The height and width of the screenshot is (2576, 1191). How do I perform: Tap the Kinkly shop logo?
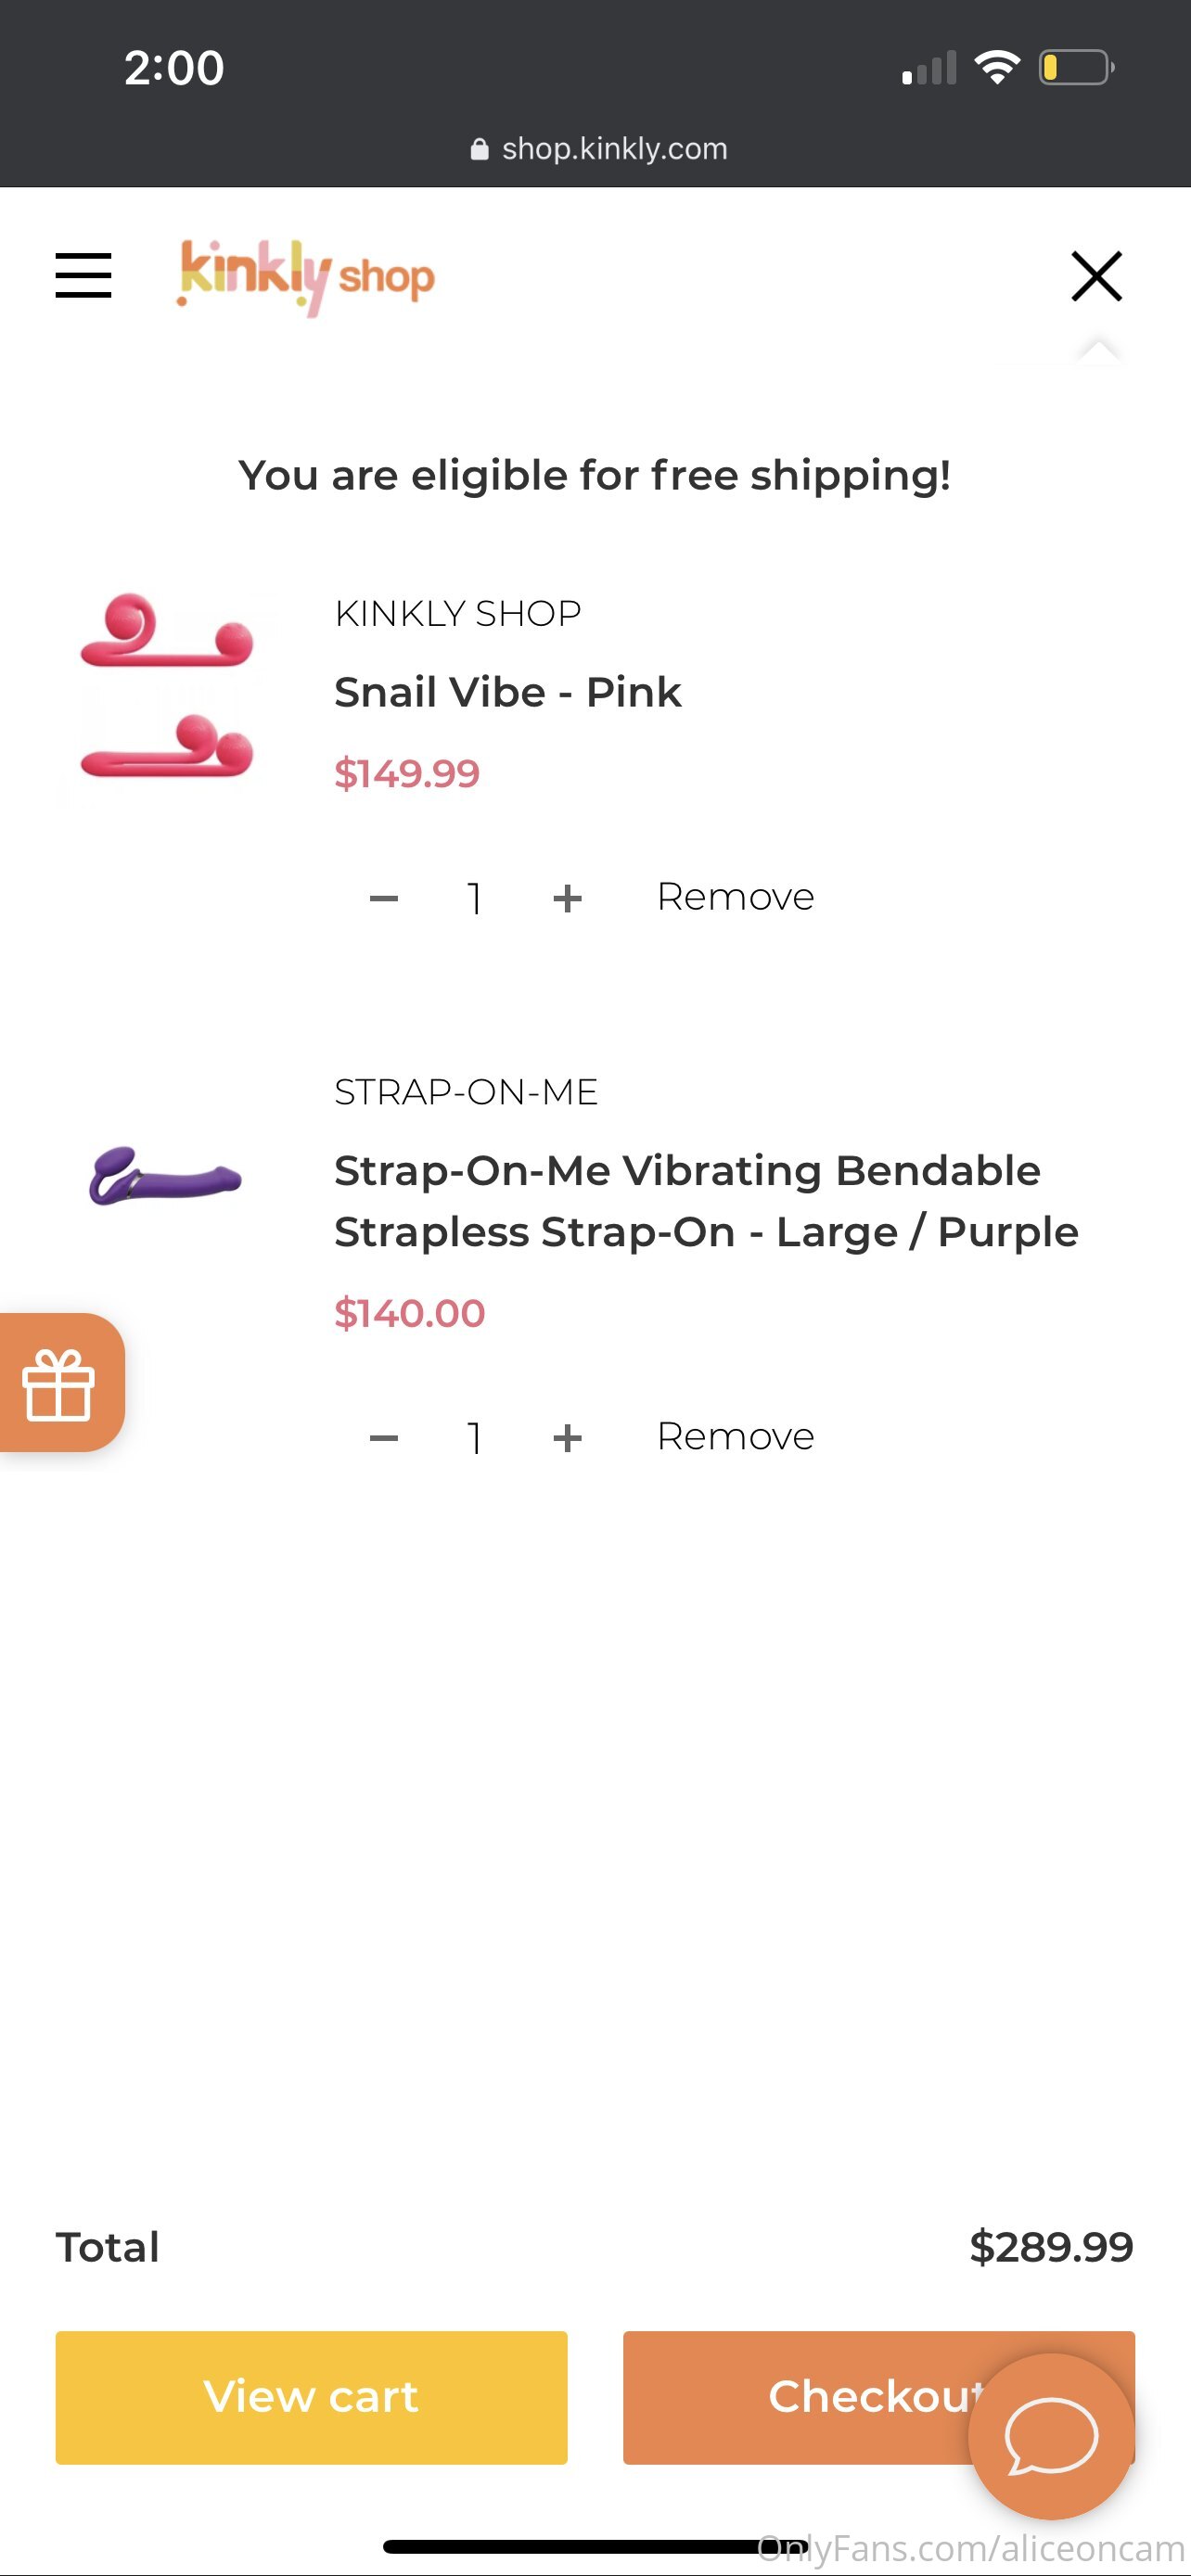tap(306, 276)
